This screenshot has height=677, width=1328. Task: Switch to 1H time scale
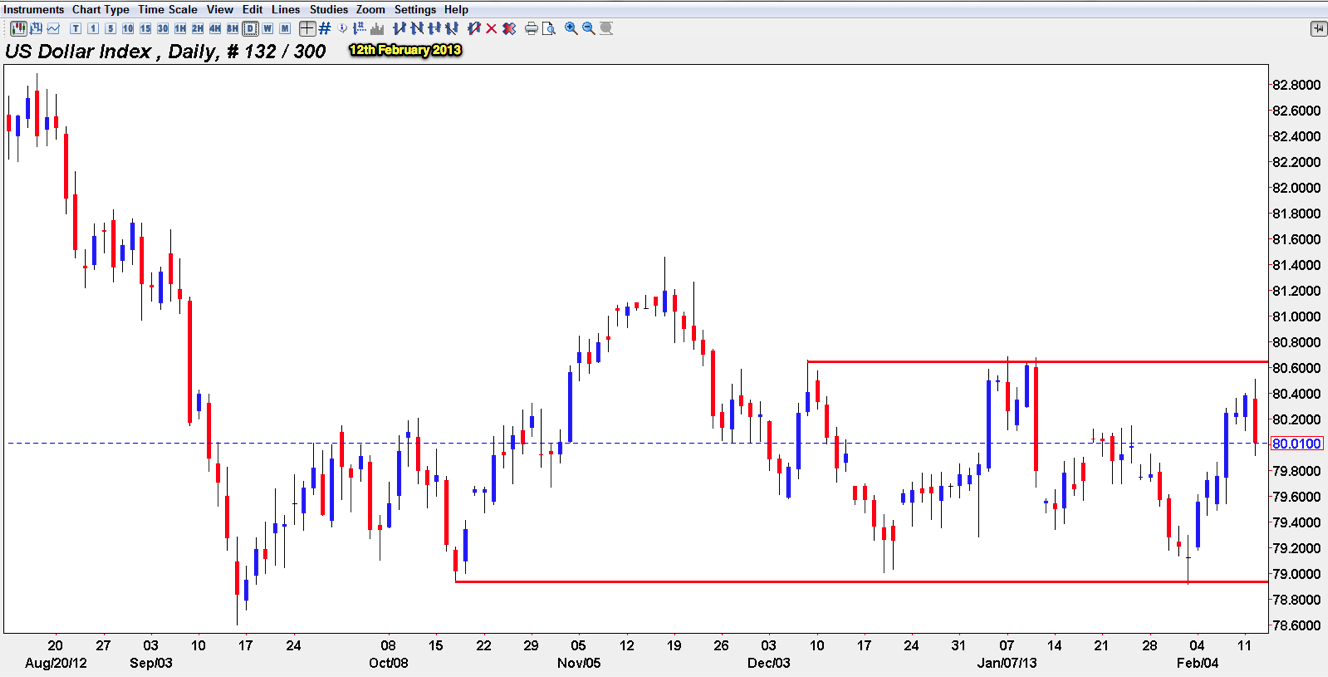180,28
